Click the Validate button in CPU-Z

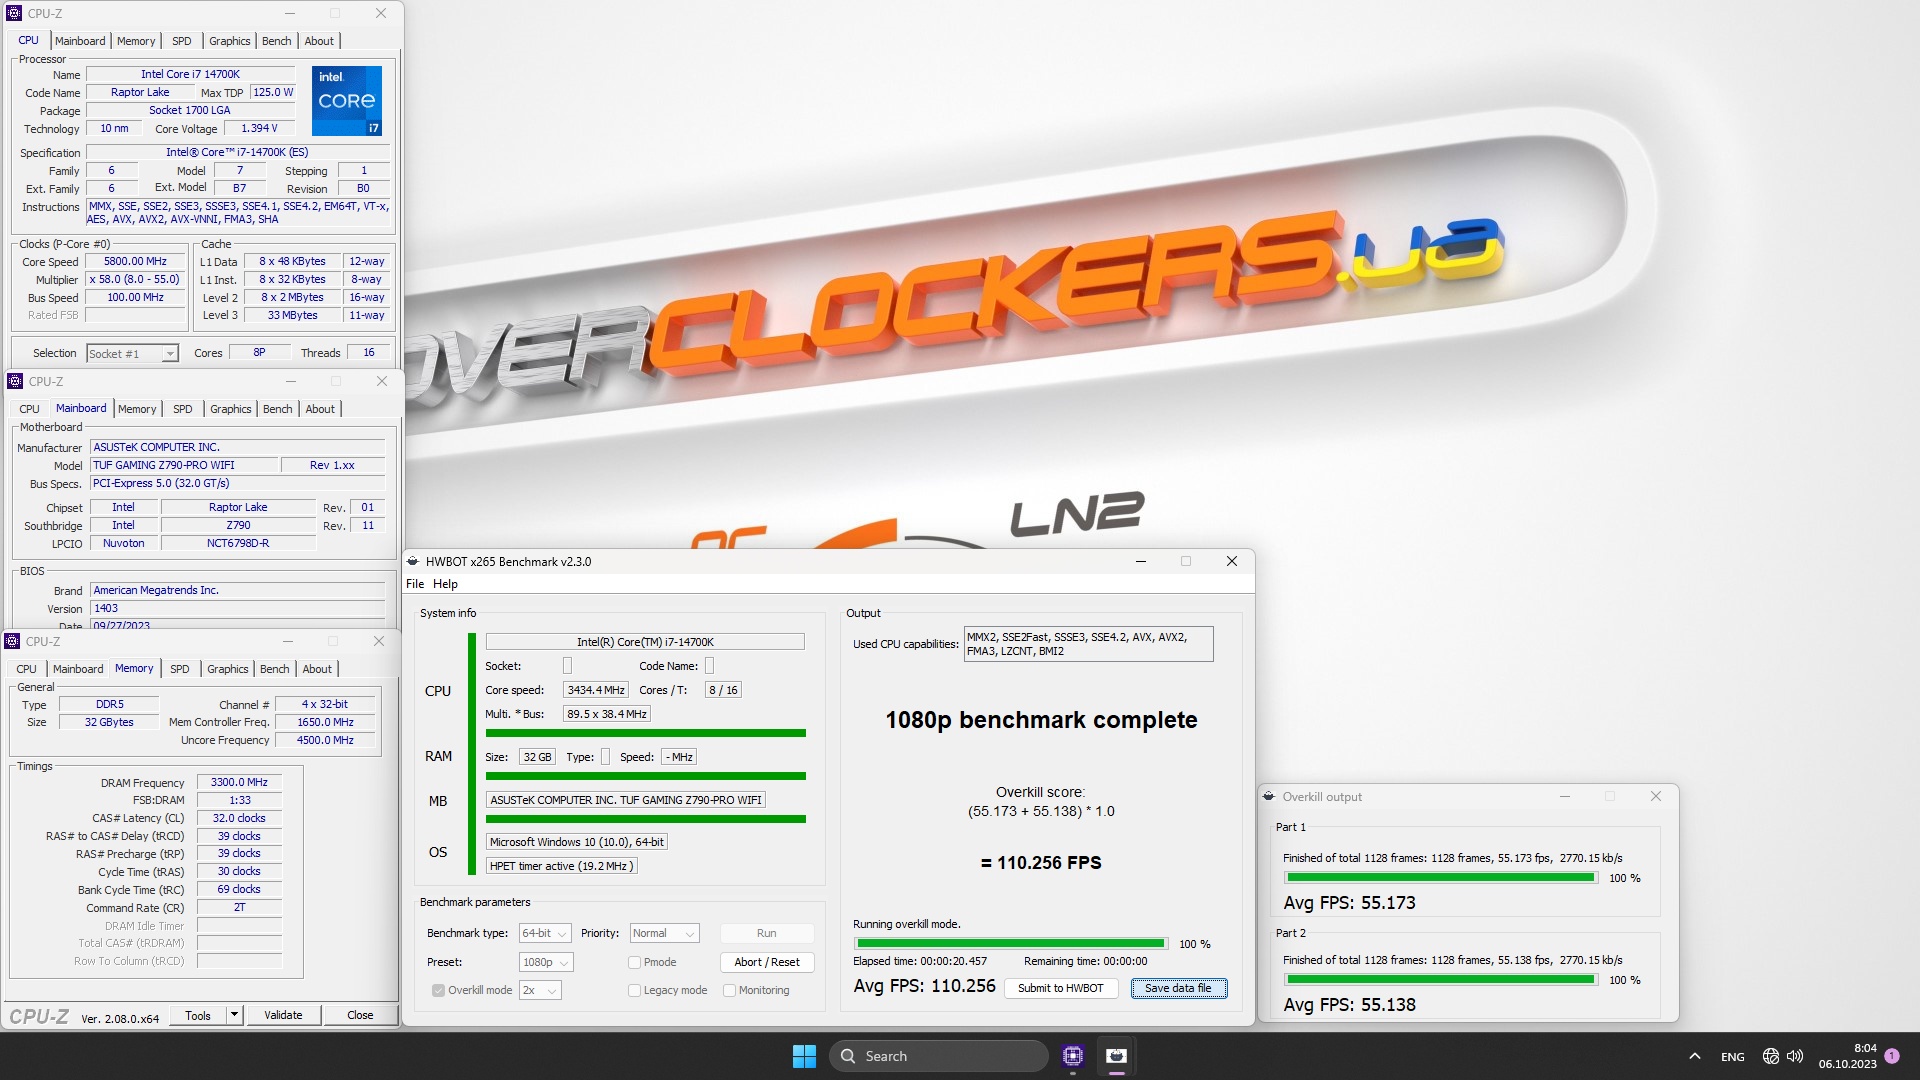pos(283,1015)
